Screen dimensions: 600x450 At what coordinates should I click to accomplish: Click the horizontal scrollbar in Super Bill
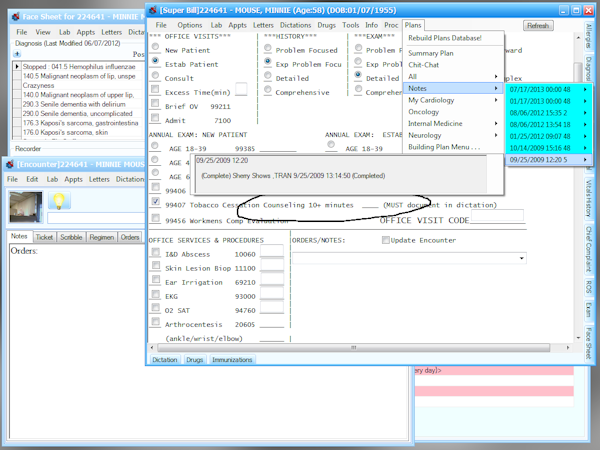tap(350, 346)
